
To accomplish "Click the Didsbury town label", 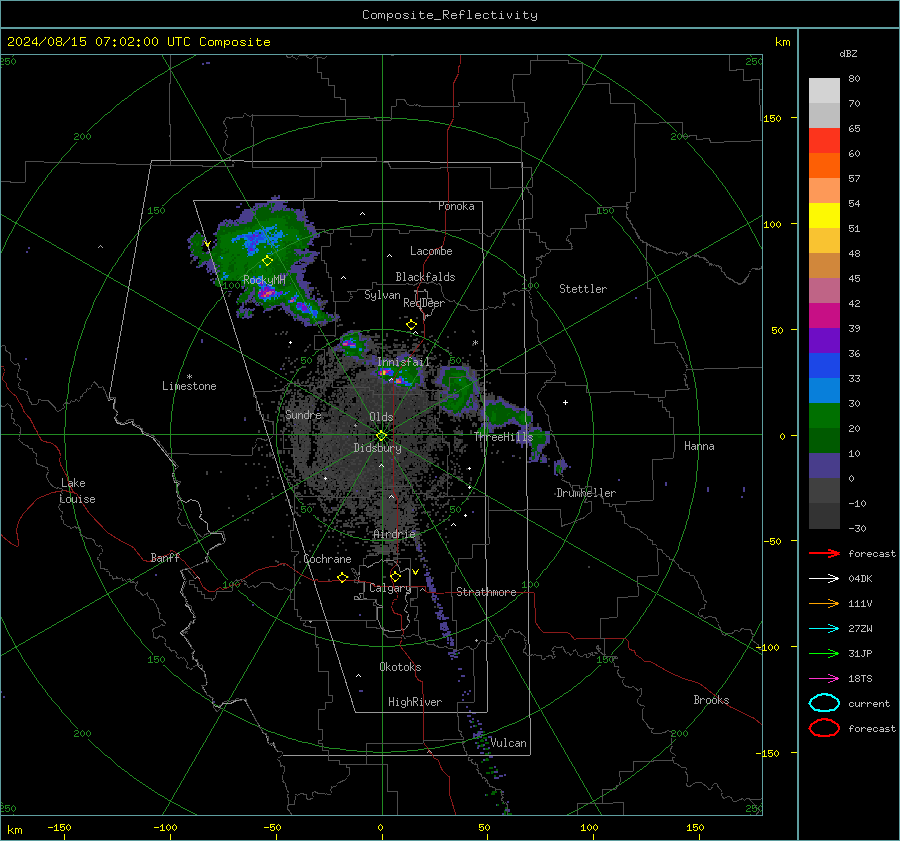I will pos(377,448).
